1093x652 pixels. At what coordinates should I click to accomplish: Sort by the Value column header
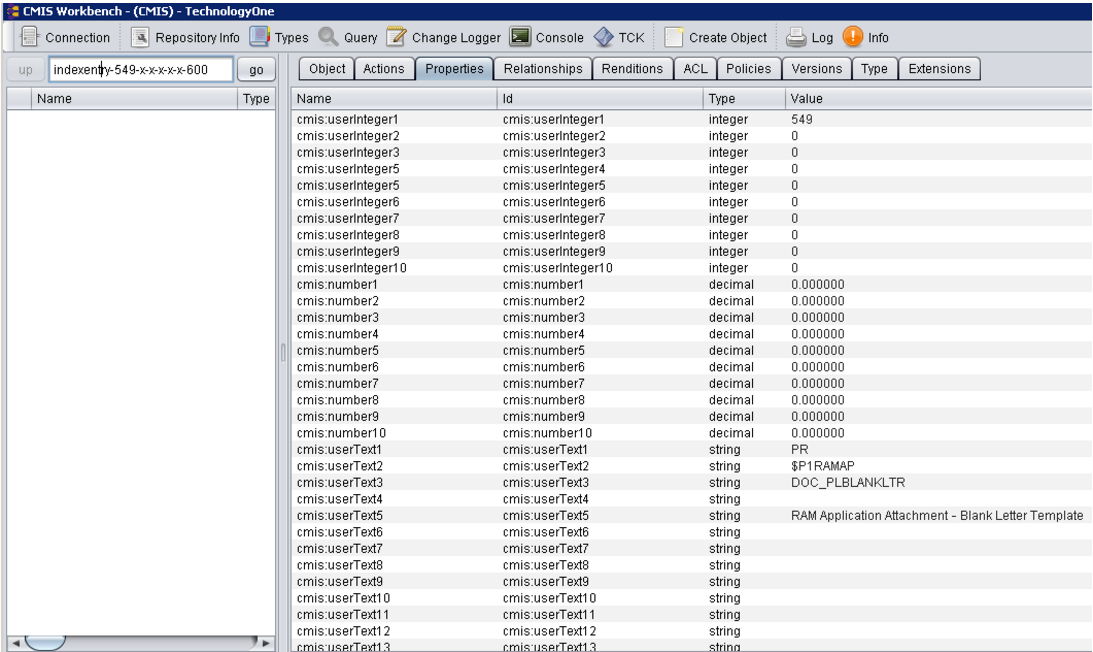(x=938, y=98)
